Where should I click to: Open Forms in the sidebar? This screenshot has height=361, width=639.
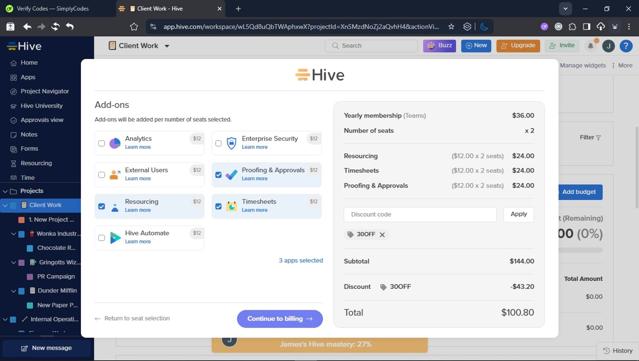click(29, 149)
